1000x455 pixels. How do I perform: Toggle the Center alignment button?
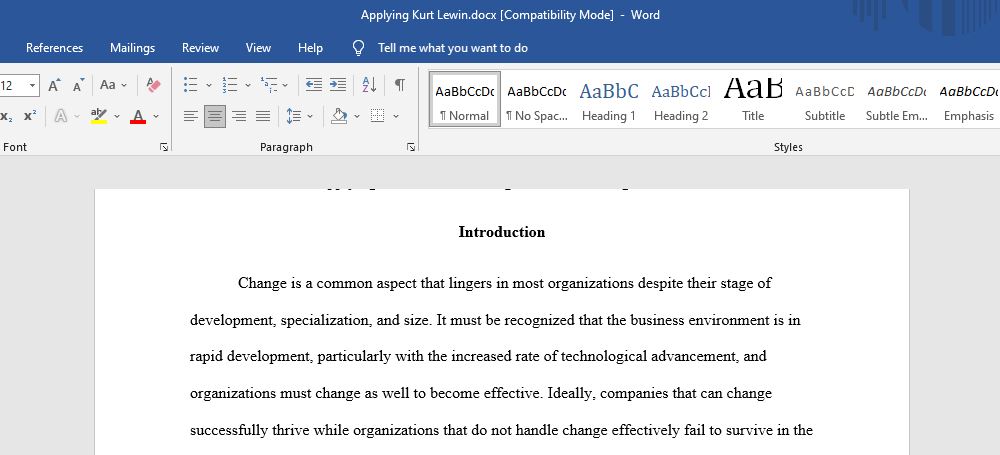215,116
